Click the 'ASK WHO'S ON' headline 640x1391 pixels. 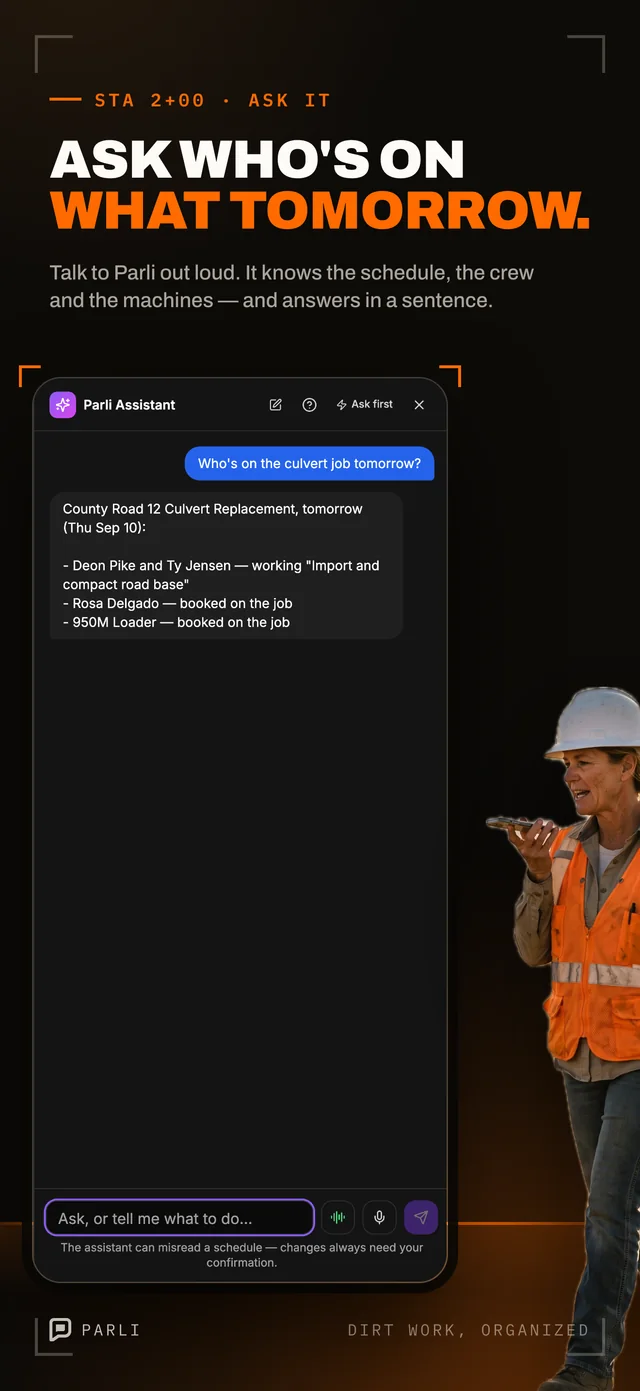(257, 160)
